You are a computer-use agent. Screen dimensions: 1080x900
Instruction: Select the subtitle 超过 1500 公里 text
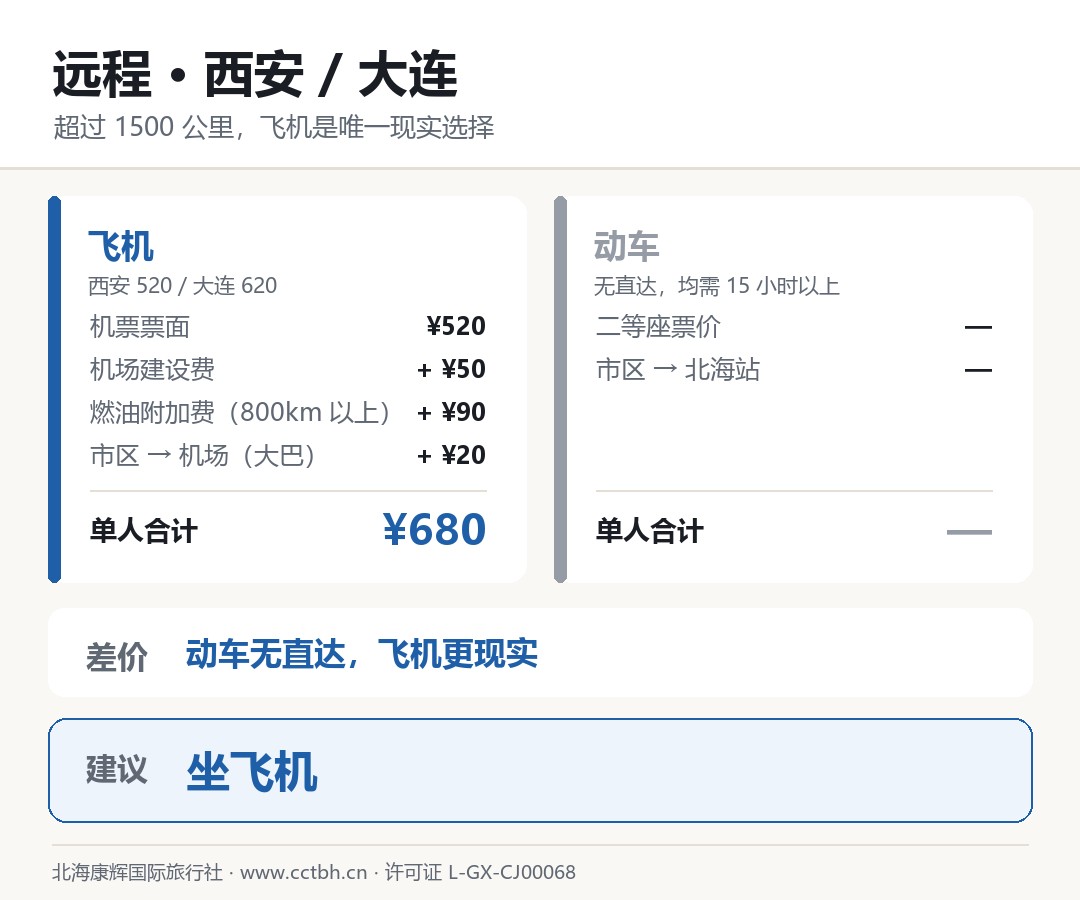[147, 127]
